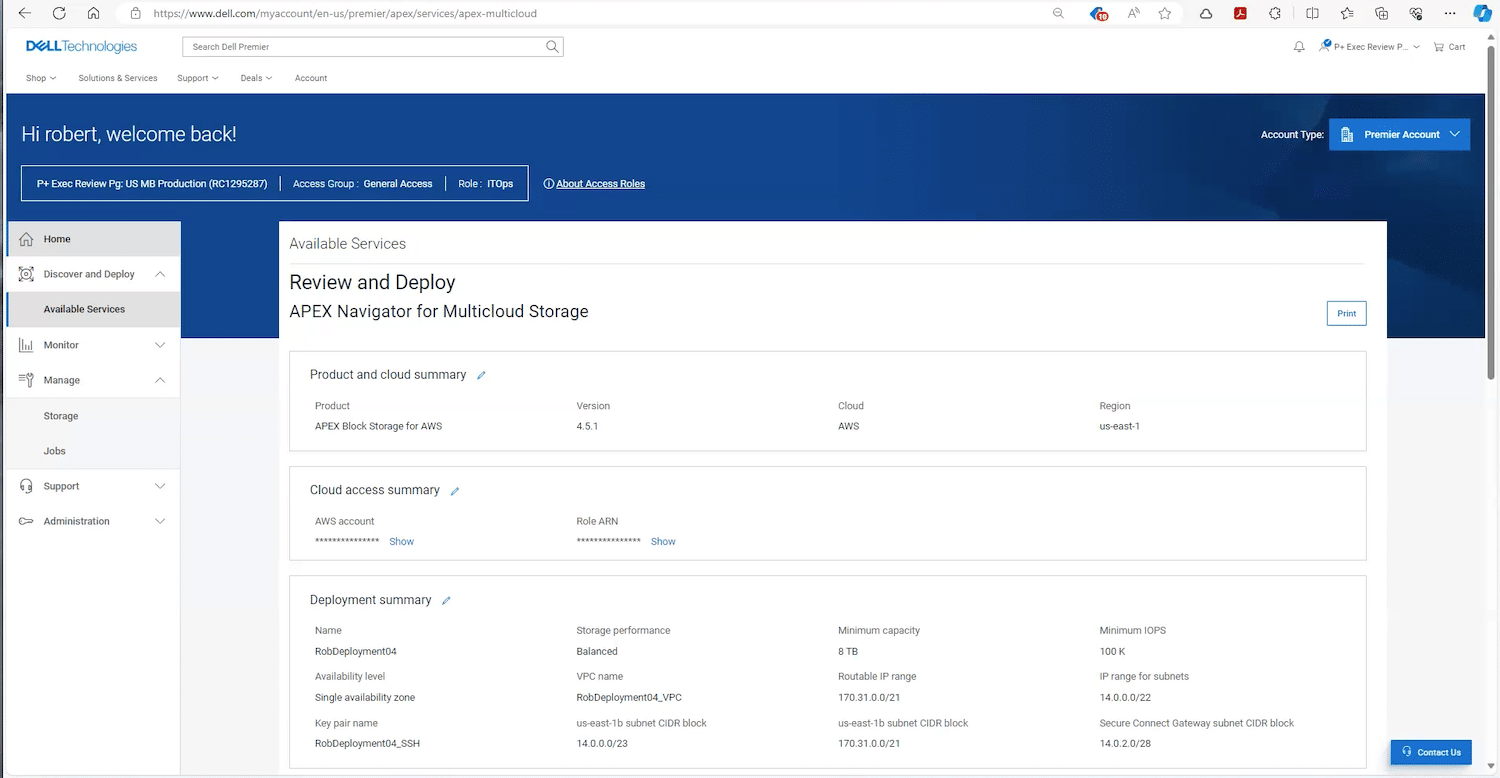Click the deployment name RobDeployment04

(x=356, y=652)
